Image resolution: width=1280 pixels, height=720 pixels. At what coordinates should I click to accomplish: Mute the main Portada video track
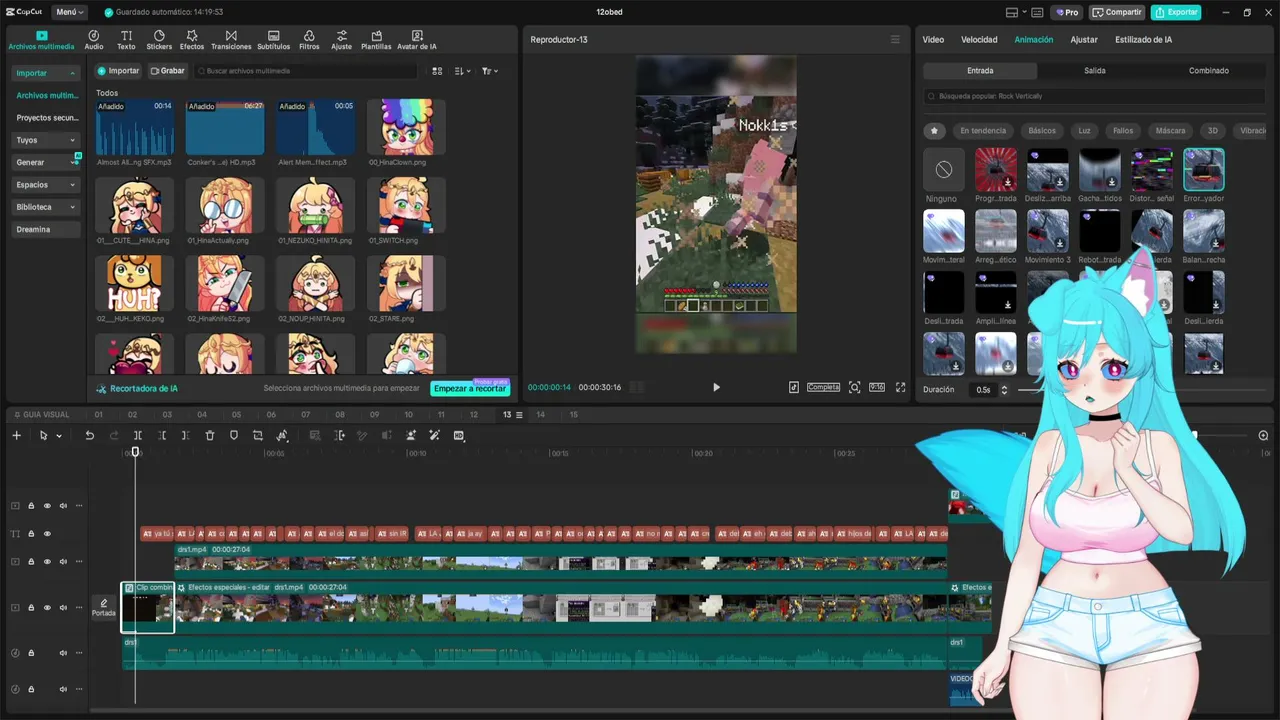[63, 607]
